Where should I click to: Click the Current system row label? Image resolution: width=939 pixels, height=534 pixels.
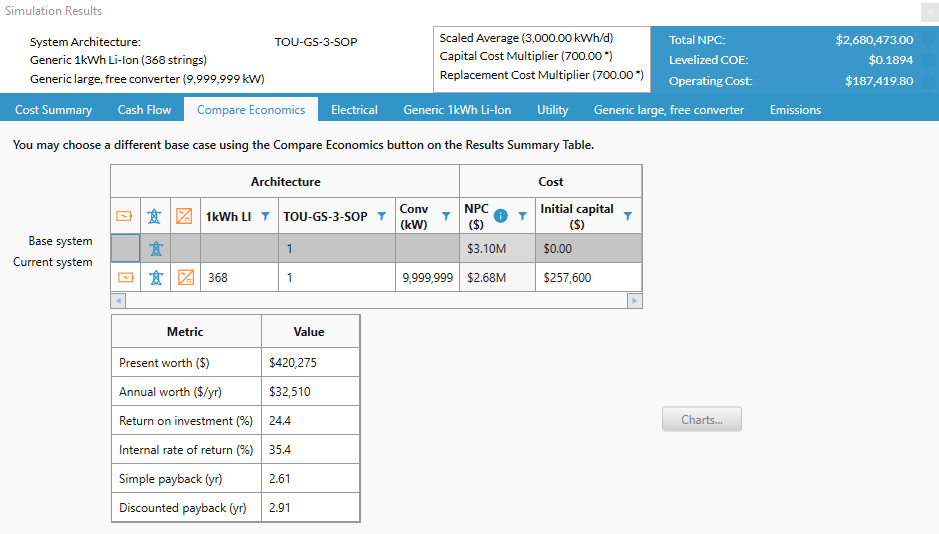click(x=53, y=262)
